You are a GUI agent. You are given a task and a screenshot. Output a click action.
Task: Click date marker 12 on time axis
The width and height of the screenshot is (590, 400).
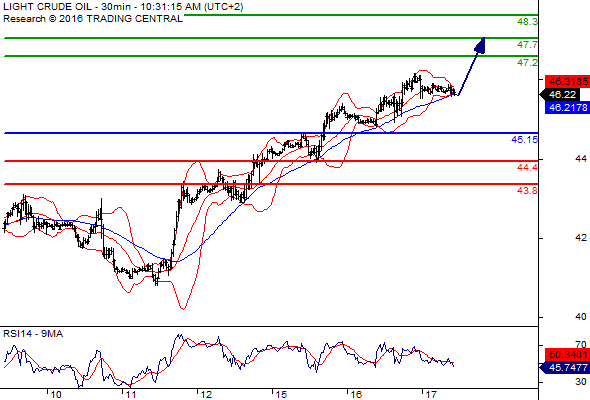coord(206,394)
